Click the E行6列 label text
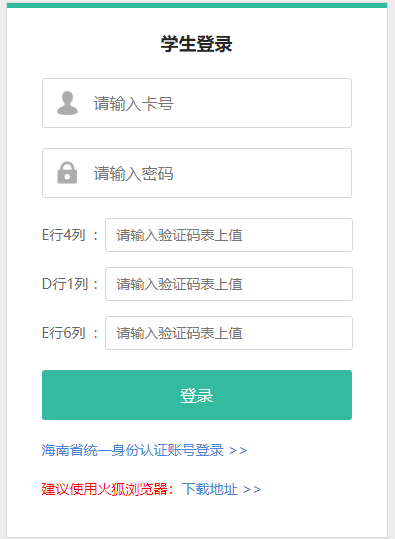This screenshot has height=539, width=395. [x=64, y=333]
